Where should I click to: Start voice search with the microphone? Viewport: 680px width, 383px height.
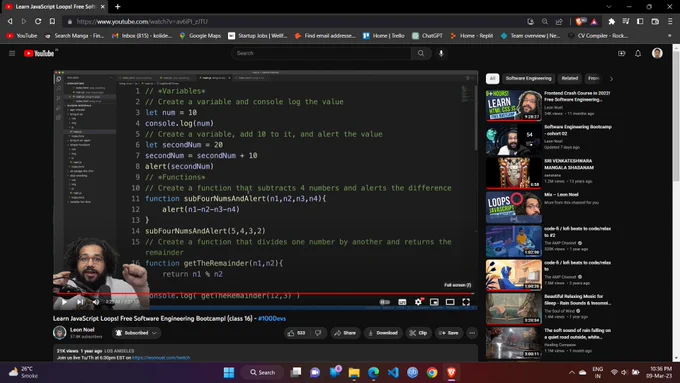(441, 53)
